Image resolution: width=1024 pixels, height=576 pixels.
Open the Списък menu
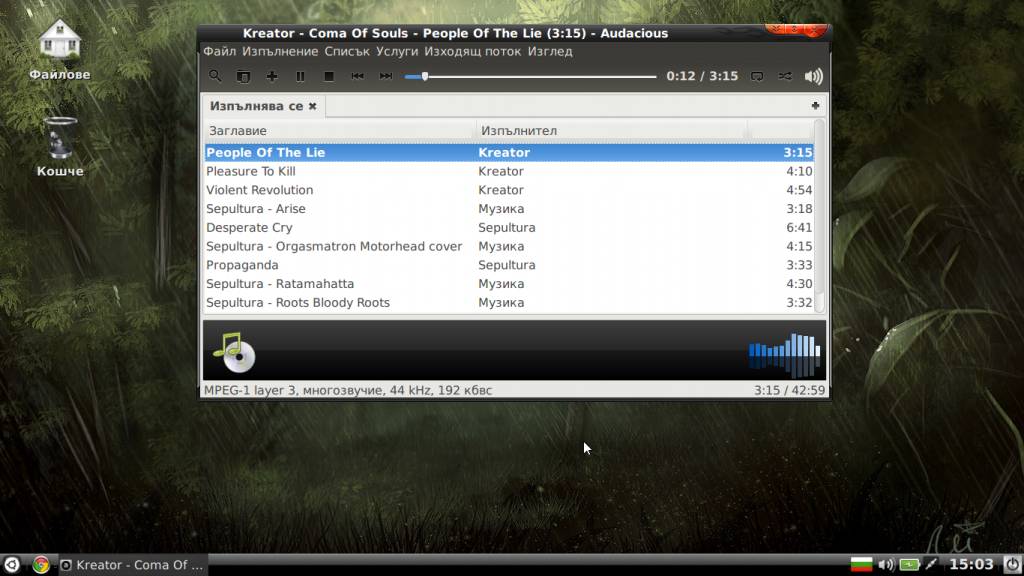pyautogui.click(x=347, y=52)
